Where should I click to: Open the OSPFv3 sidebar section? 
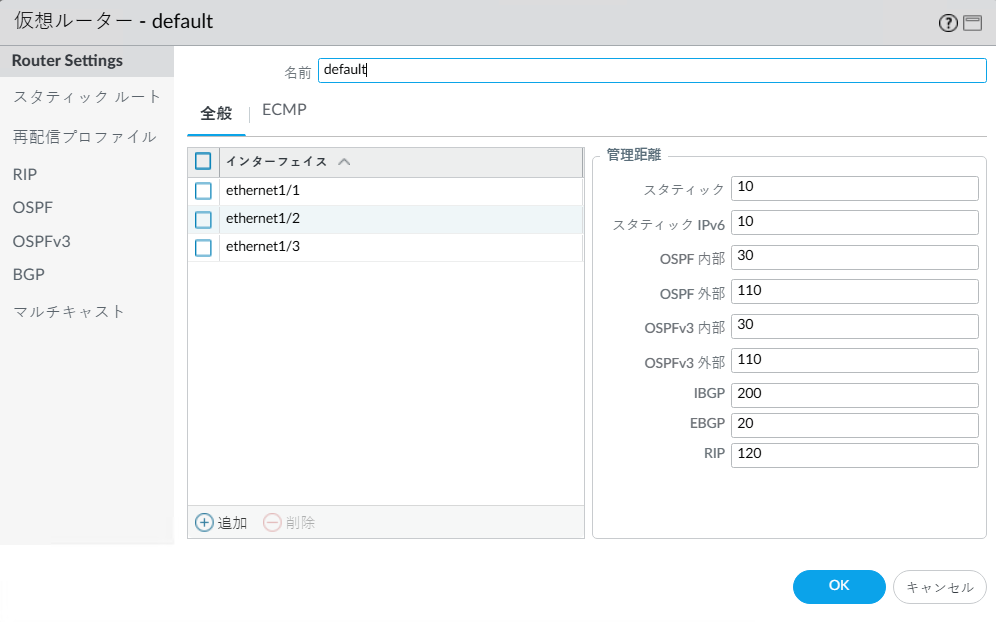[x=42, y=241]
